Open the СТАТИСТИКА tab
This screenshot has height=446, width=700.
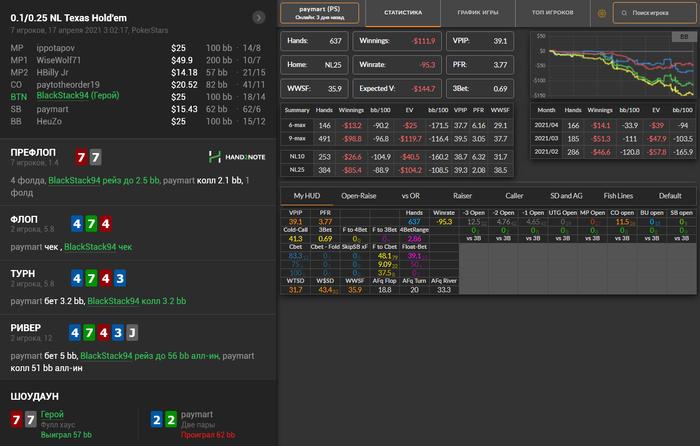pos(403,13)
